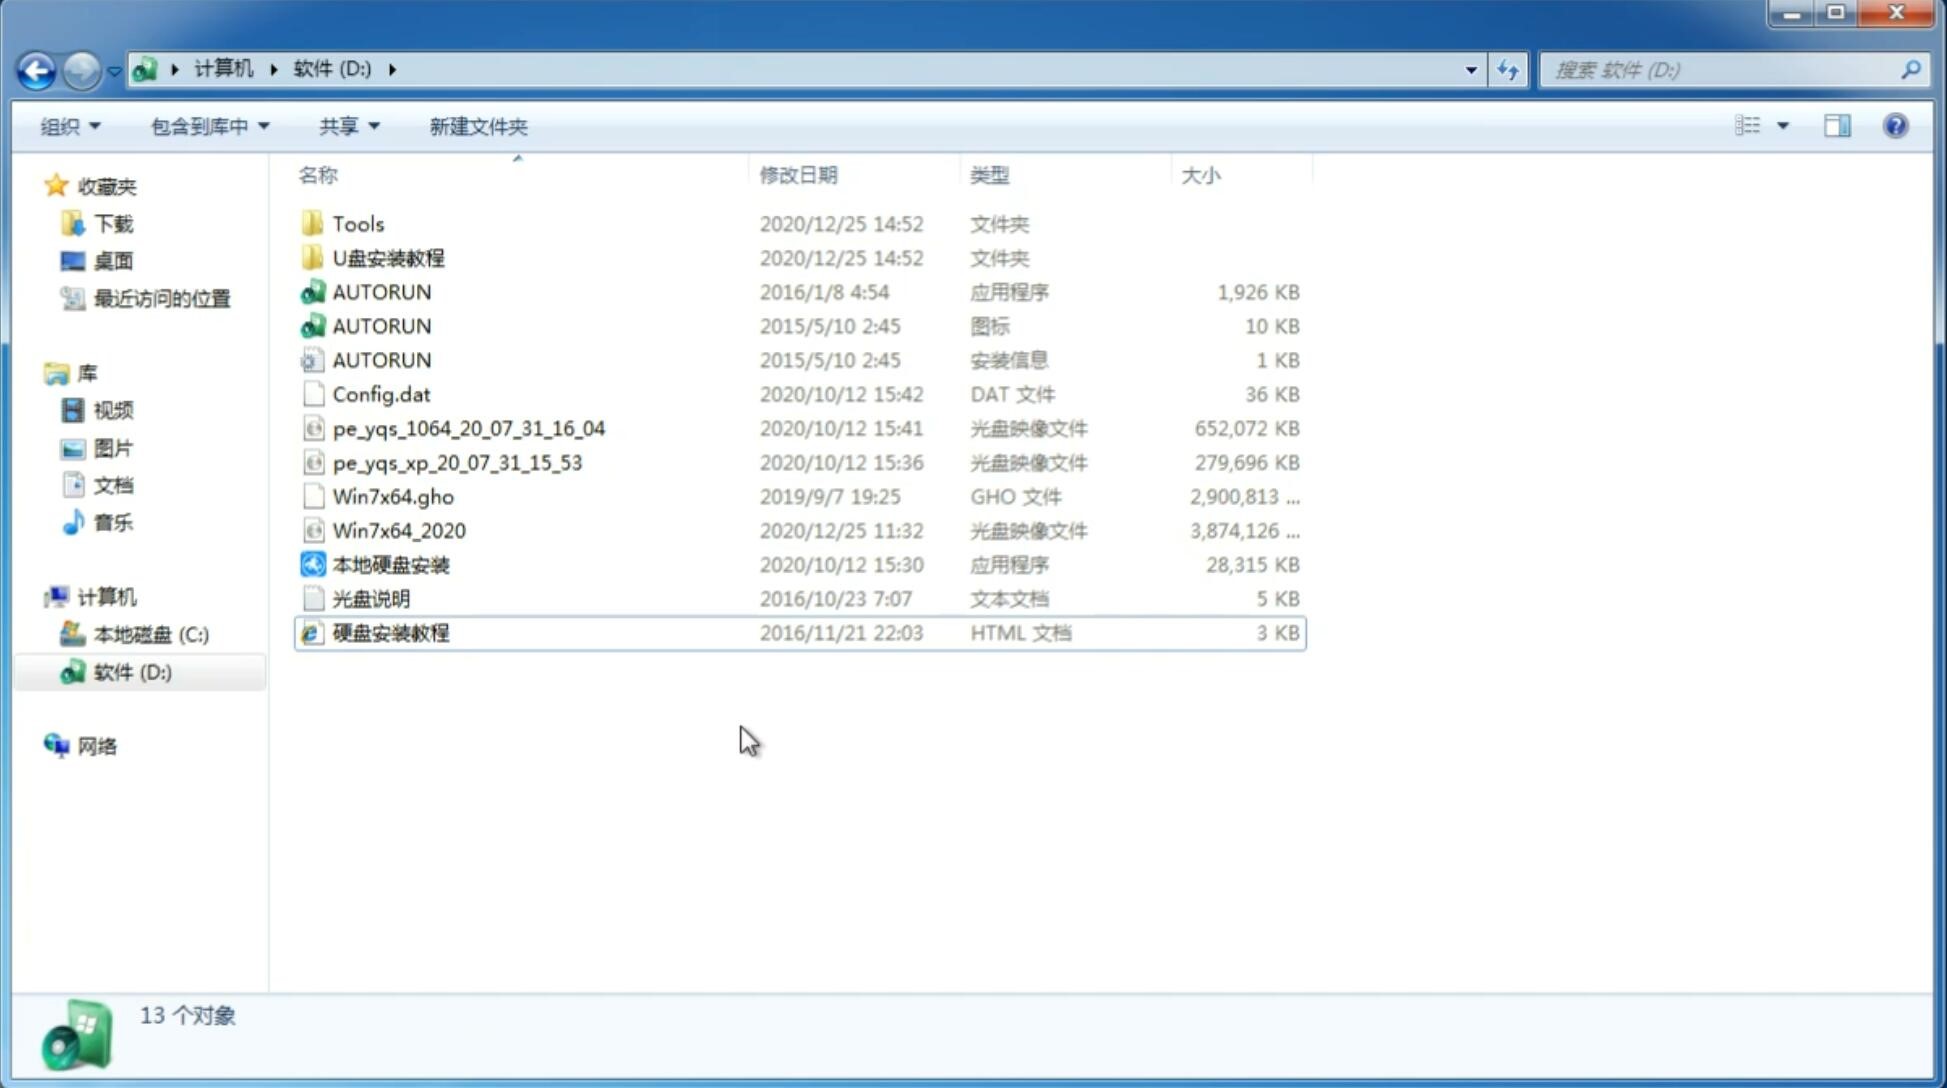This screenshot has height=1088, width=1947.
Task: Select 软件 (D:) drive in sidebar
Action: (132, 671)
